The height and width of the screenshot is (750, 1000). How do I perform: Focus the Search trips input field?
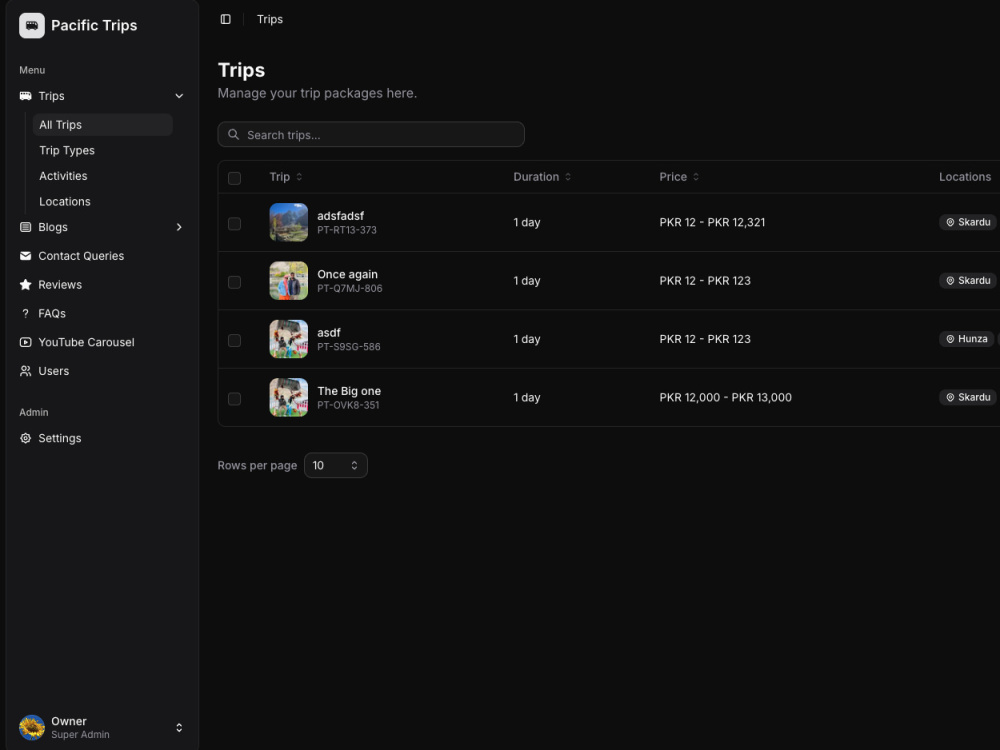pos(371,135)
